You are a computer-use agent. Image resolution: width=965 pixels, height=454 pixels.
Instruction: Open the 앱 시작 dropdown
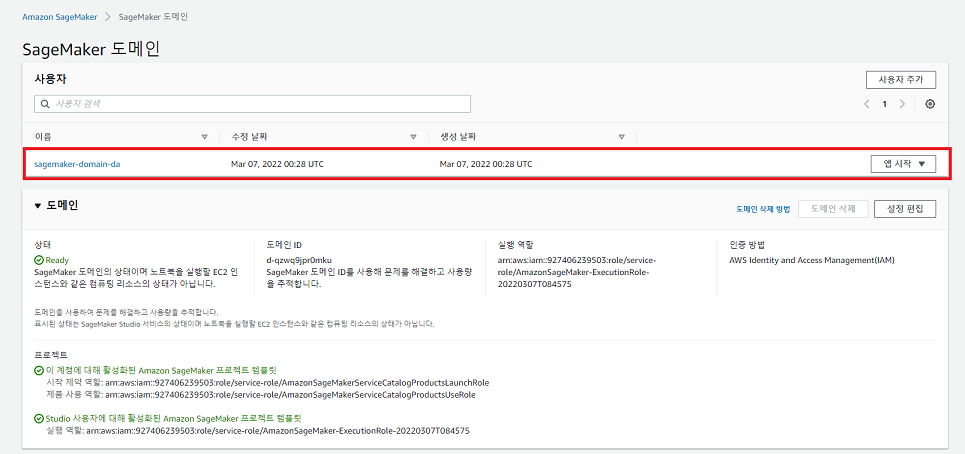903,164
